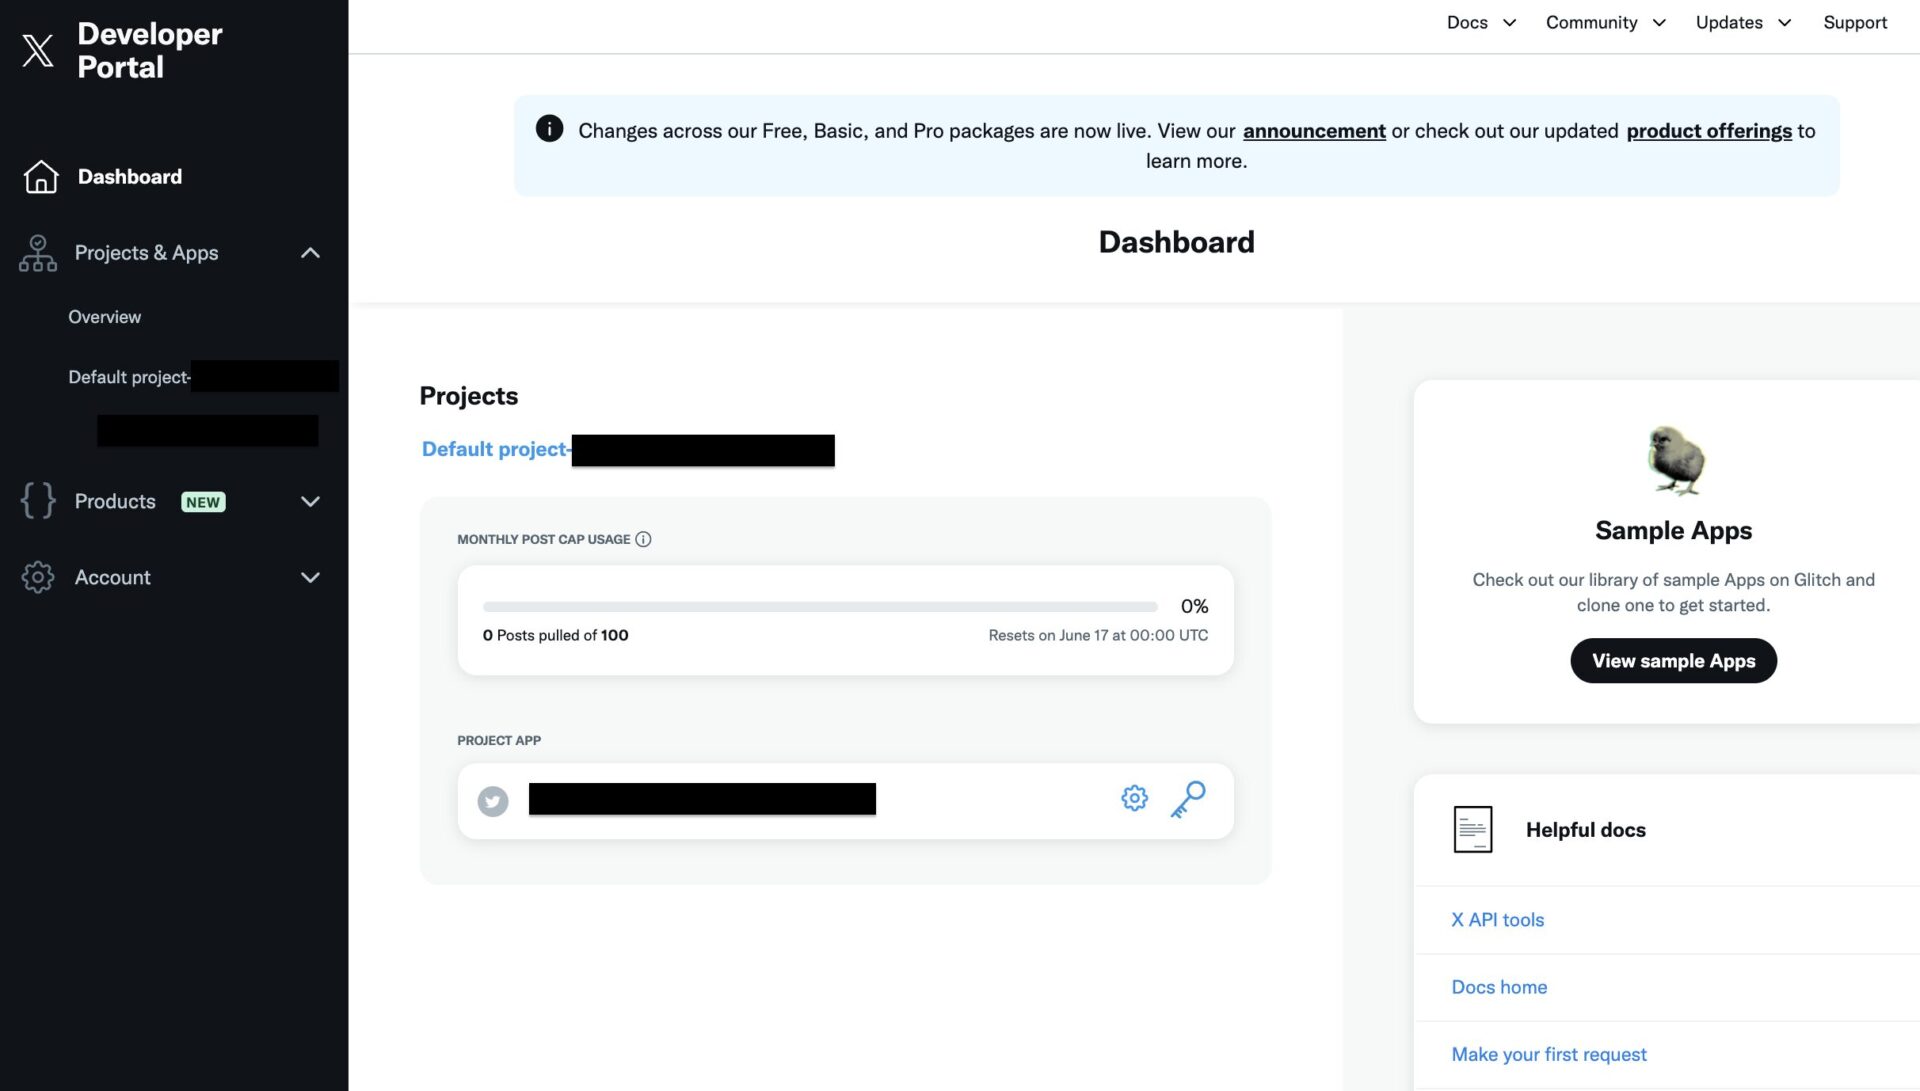1920x1091 pixels.
Task: Open app settings via gear icon
Action: [x=1134, y=798]
